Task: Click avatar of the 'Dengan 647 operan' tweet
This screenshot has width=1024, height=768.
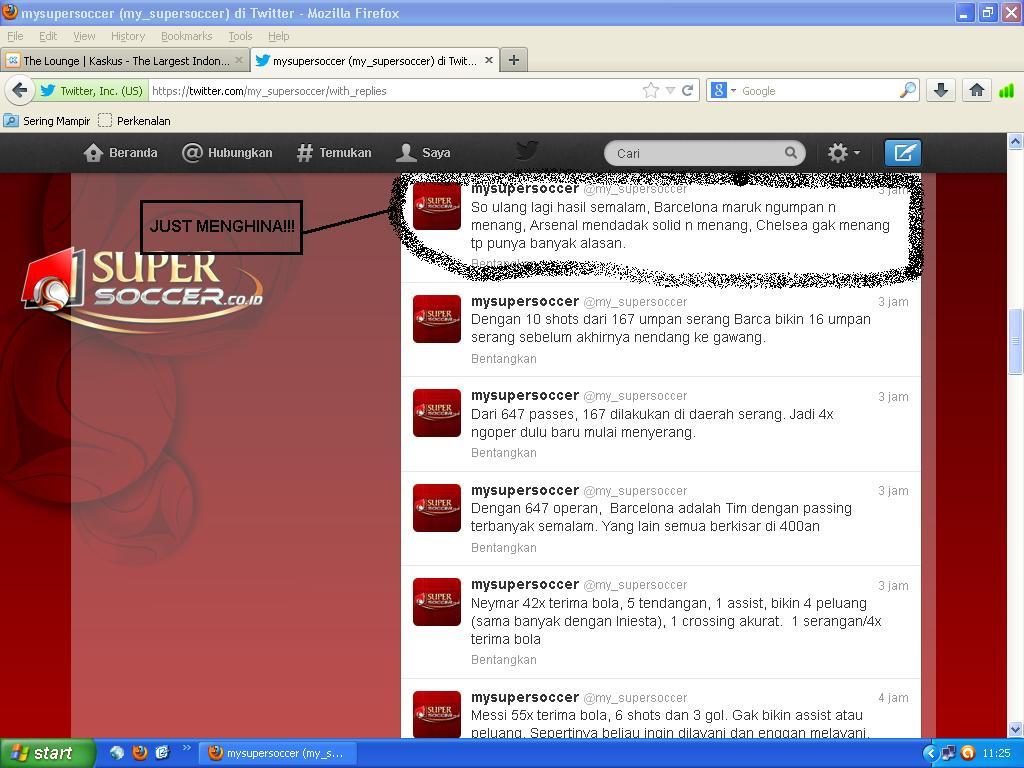Action: click(x=437, y=507)
